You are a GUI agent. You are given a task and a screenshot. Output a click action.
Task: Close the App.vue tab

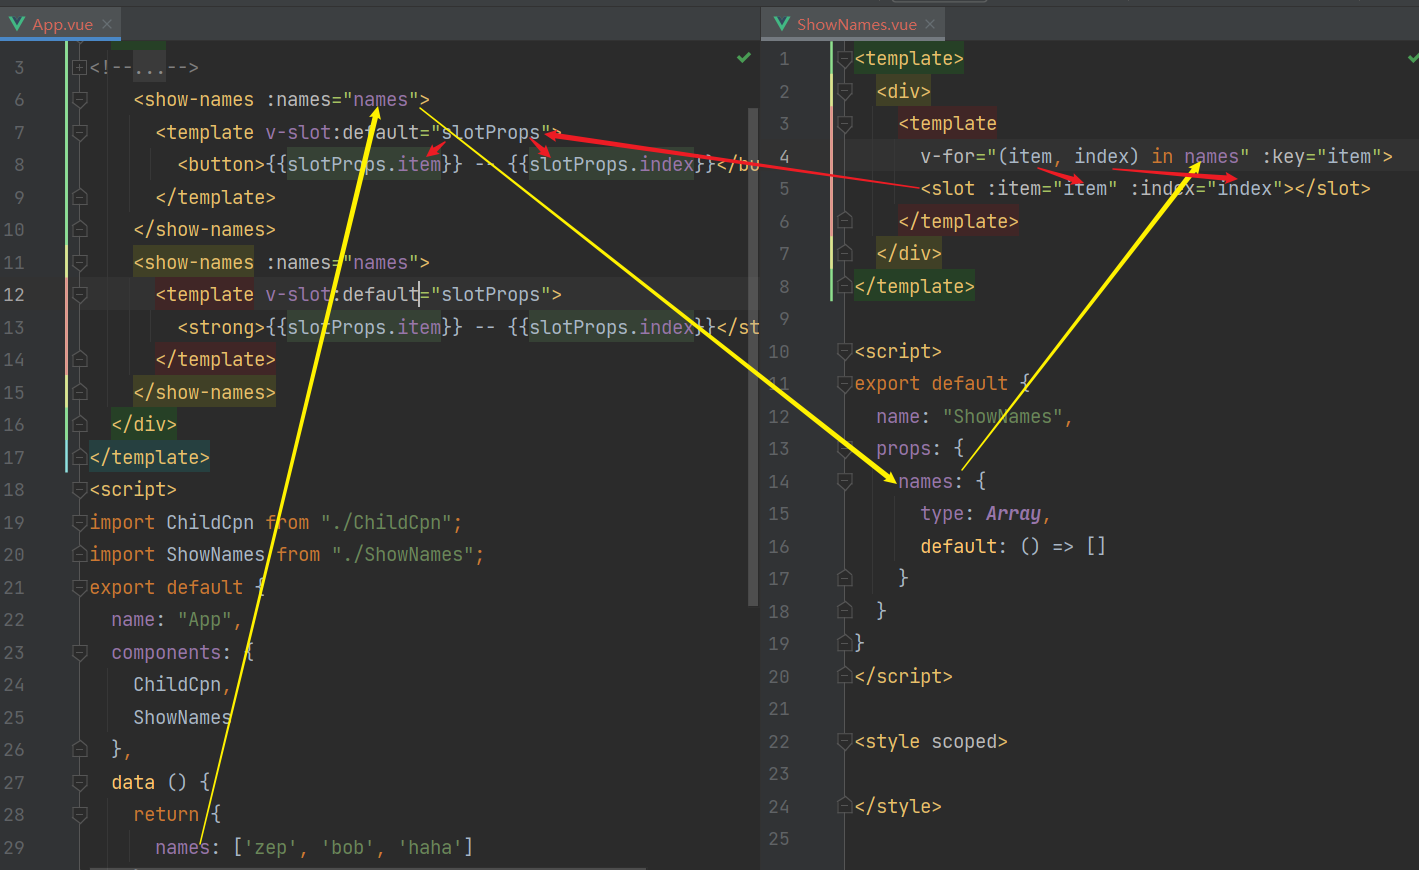point(107,24)
